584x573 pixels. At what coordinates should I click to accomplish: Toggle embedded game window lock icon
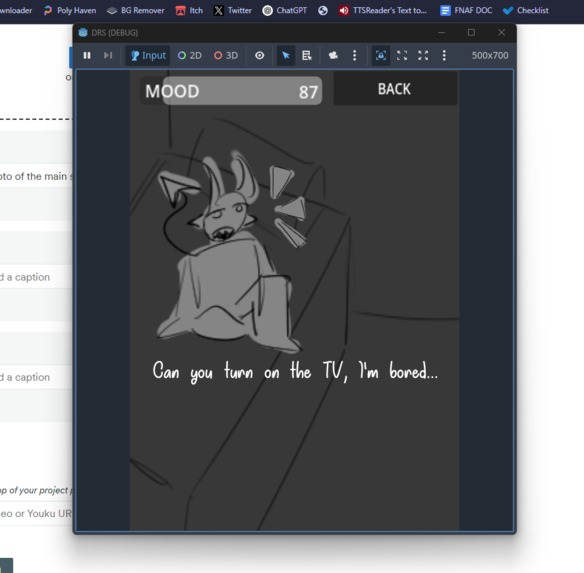381,56
